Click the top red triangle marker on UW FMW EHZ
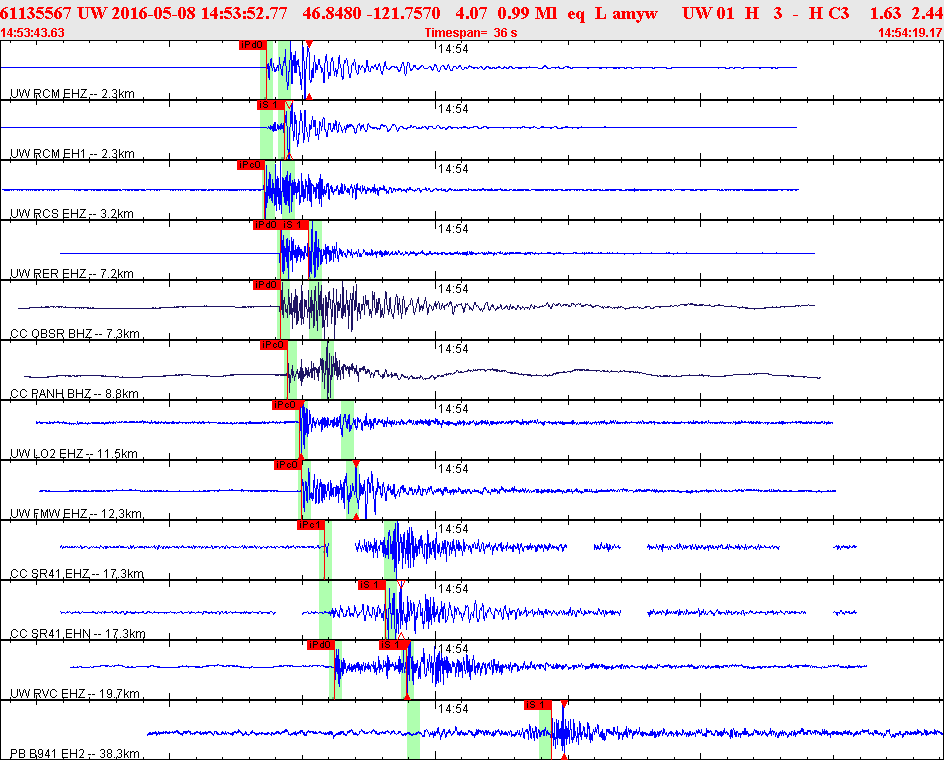 [356, 463]
